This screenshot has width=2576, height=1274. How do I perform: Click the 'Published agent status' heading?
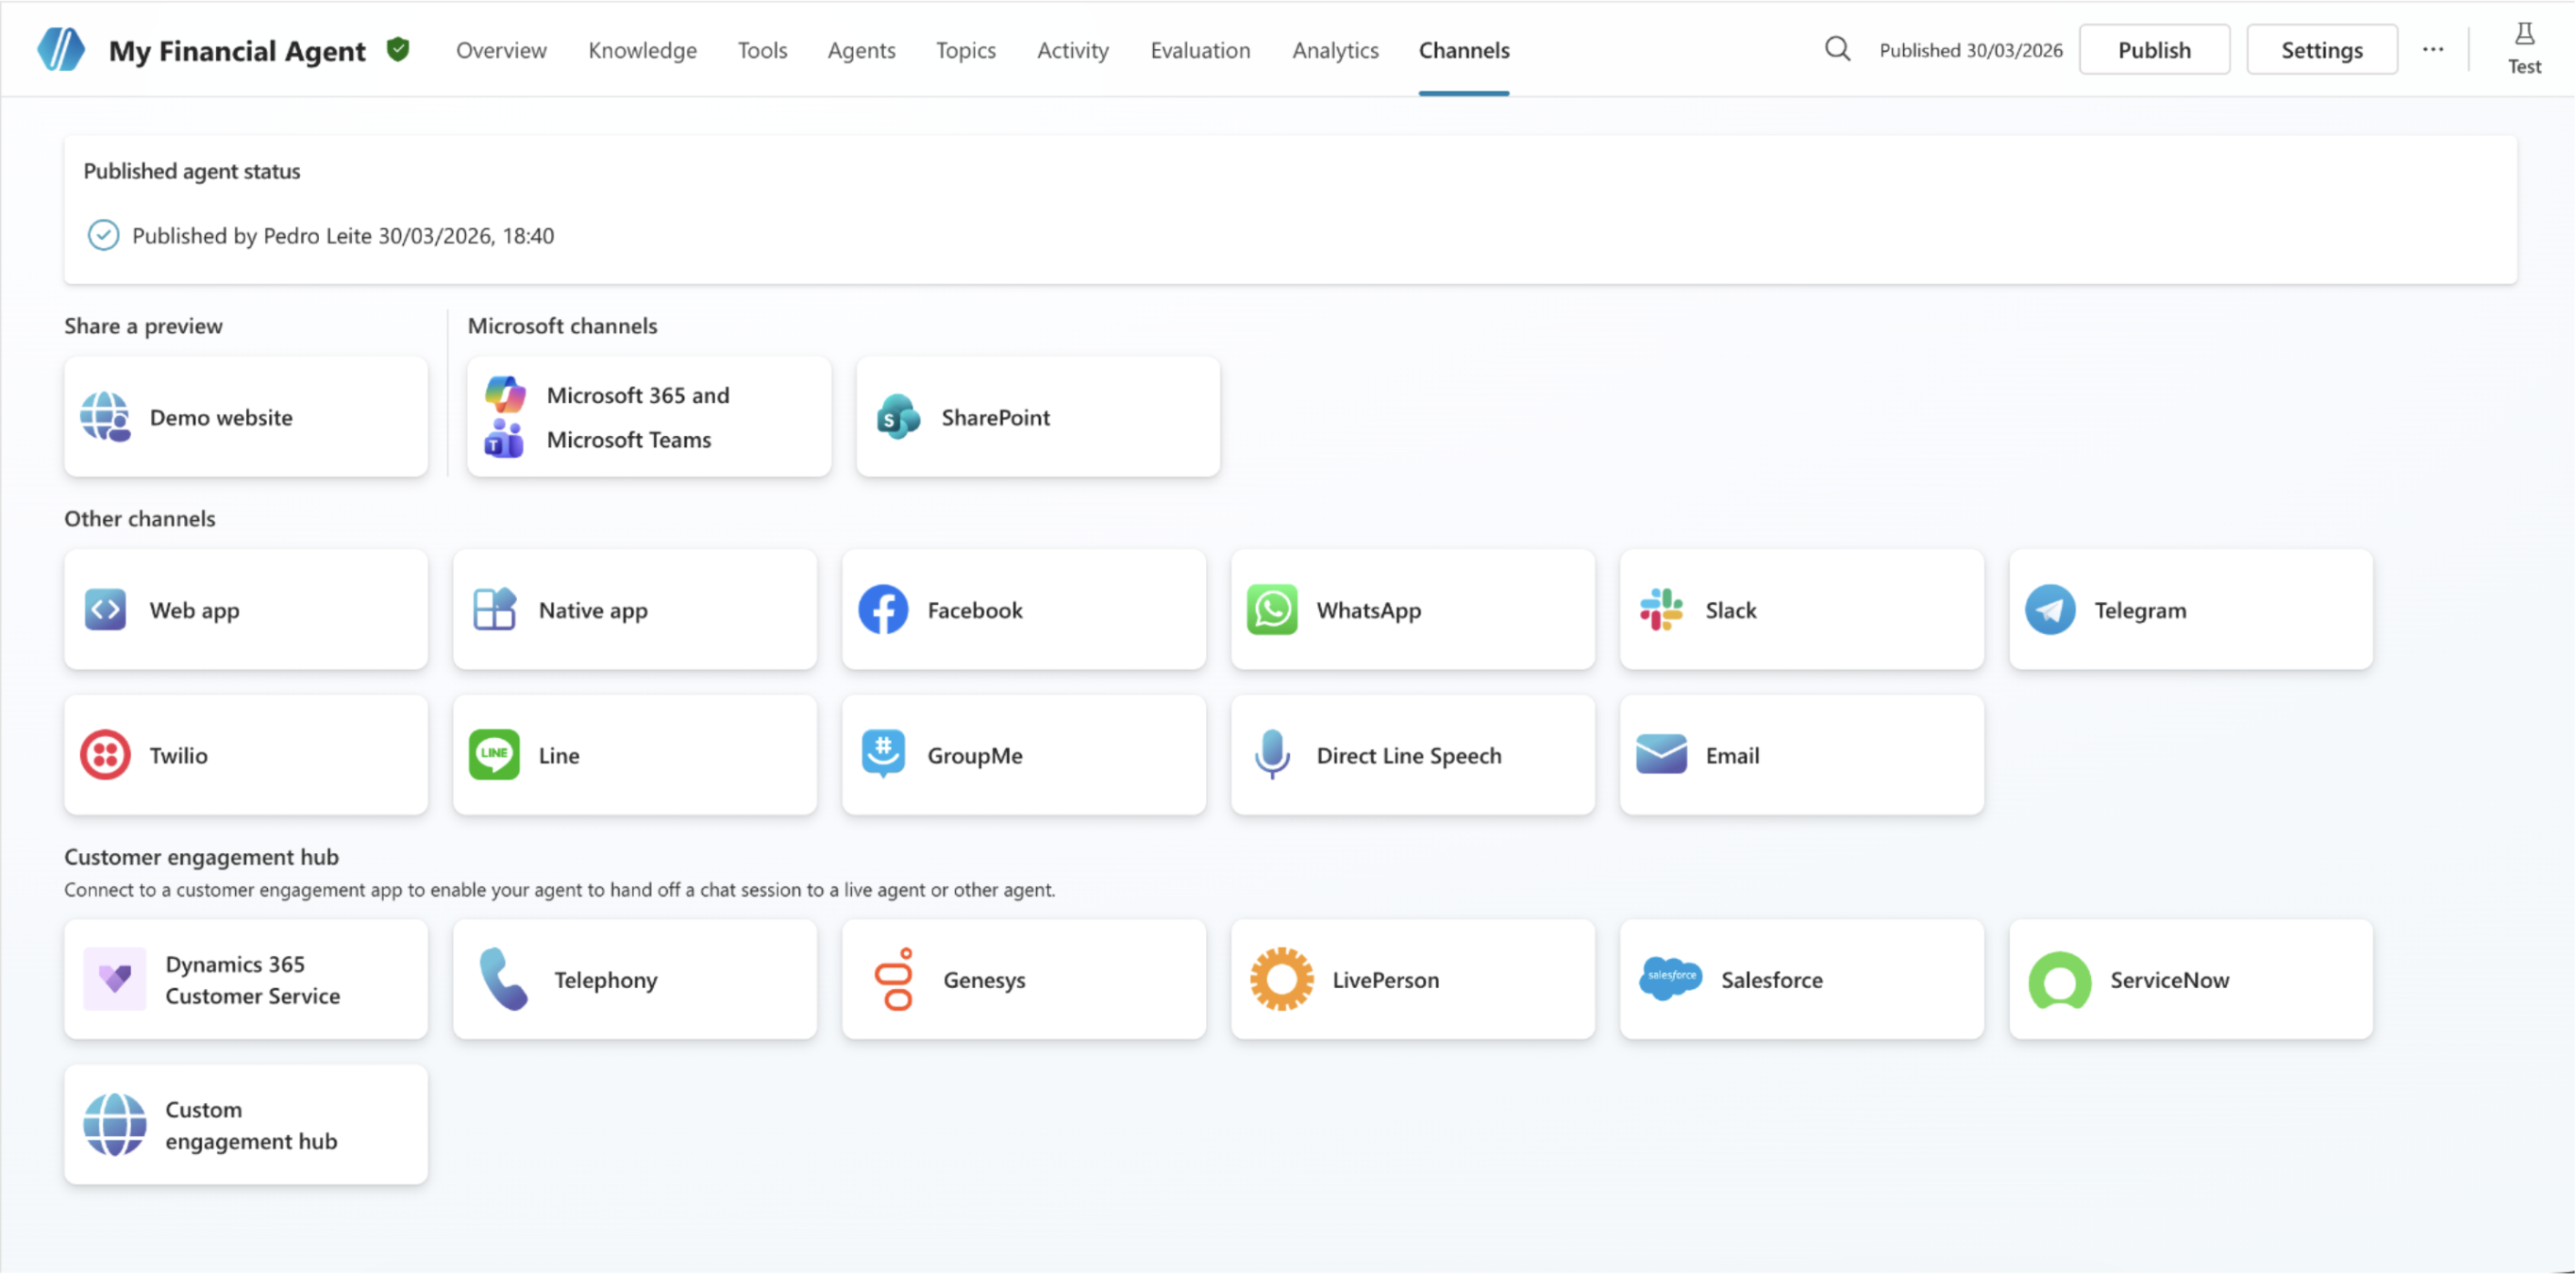[x=192, y=171]
